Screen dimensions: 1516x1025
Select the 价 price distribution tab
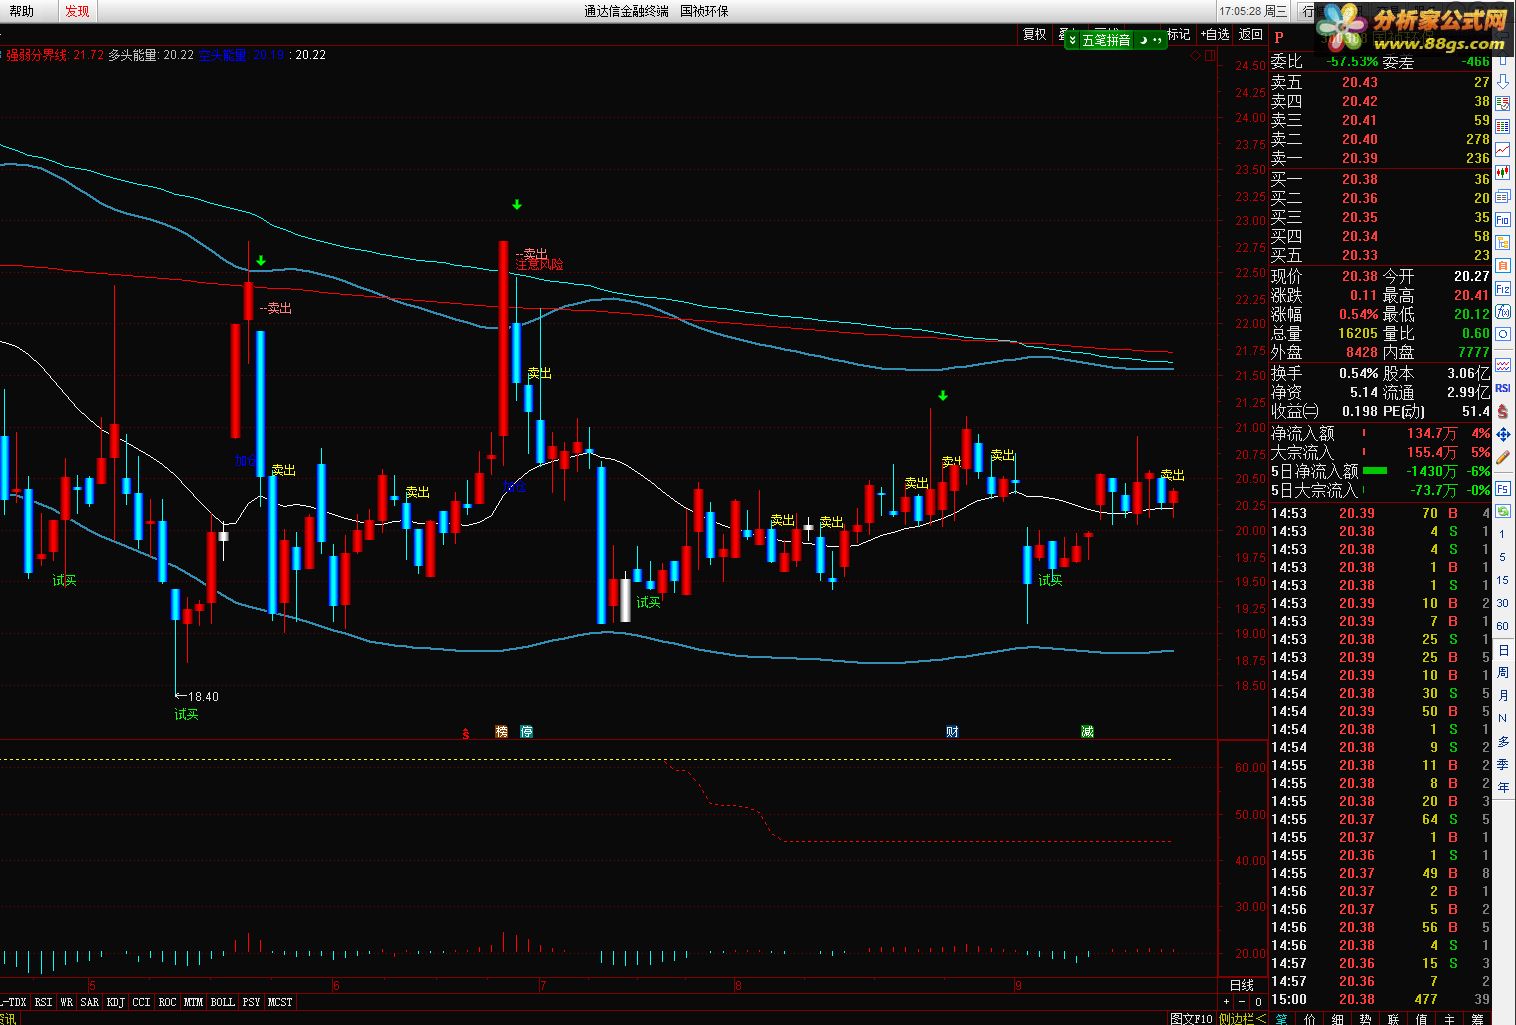[1310, 1019]
